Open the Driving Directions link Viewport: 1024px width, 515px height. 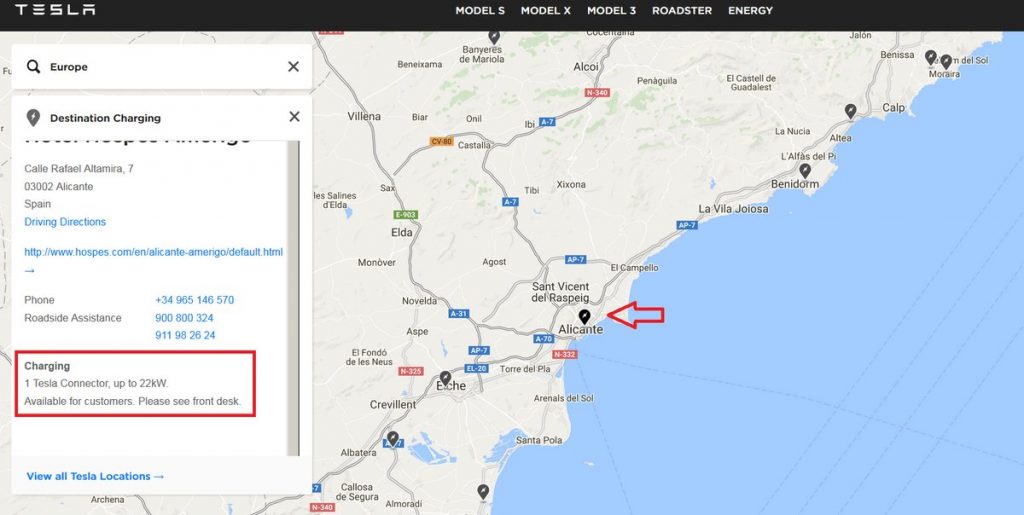point(65,222)
